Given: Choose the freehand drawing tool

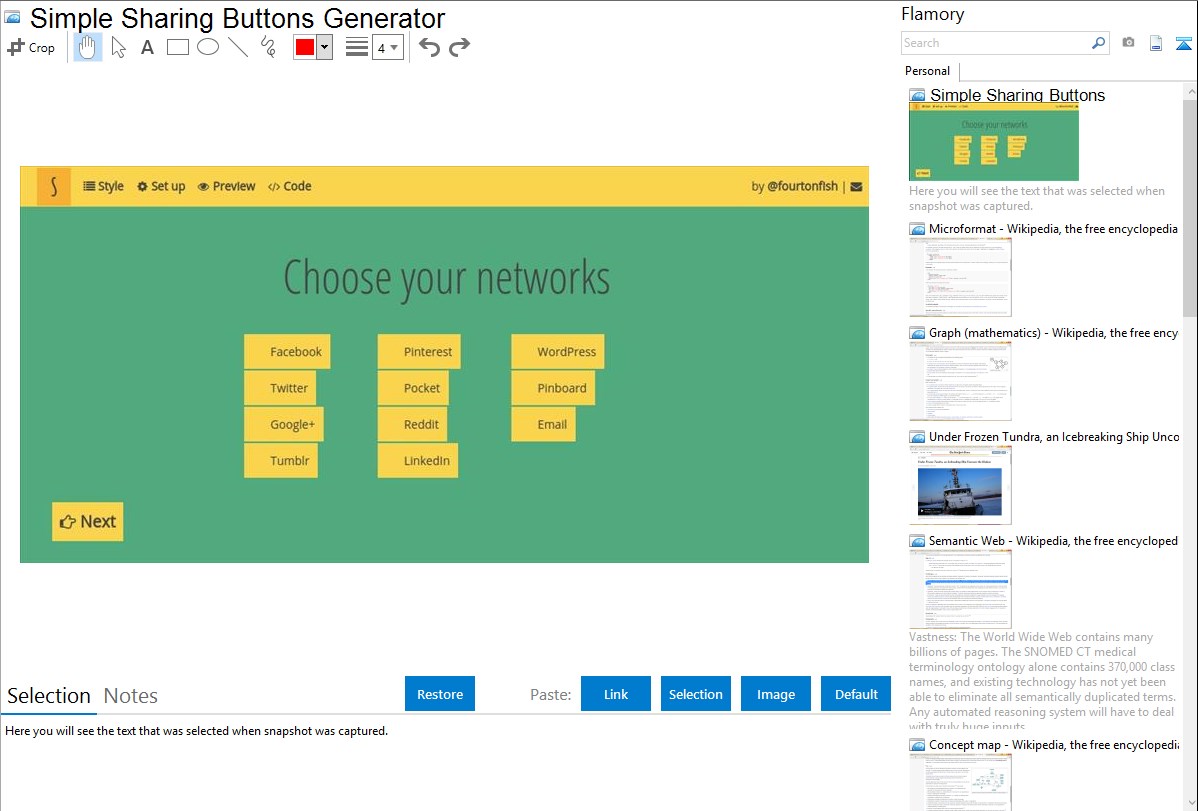Looking at the screenshot, I should [x=268, y=47].
